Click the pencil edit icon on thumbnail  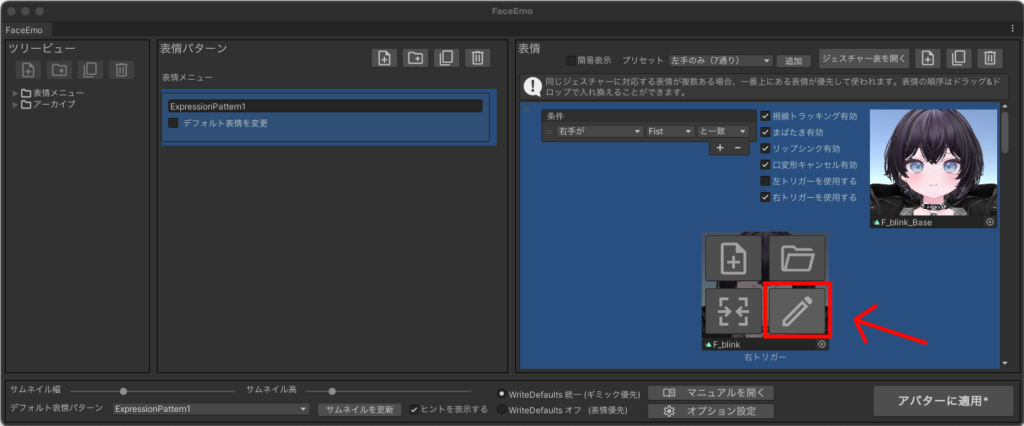796,310
